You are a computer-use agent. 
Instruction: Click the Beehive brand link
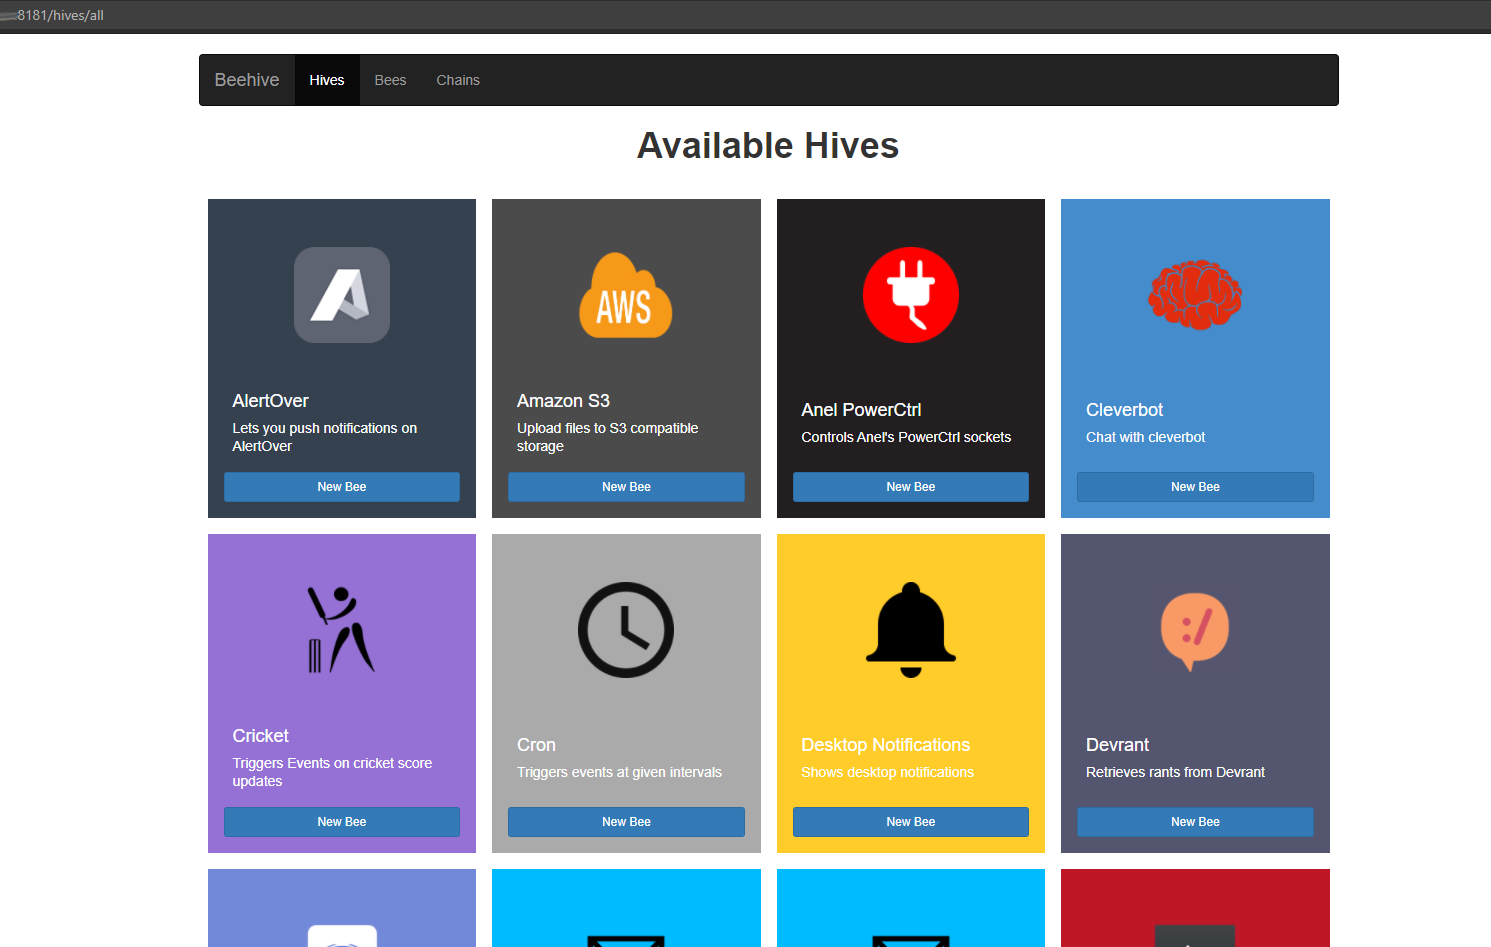pos(247,80)
